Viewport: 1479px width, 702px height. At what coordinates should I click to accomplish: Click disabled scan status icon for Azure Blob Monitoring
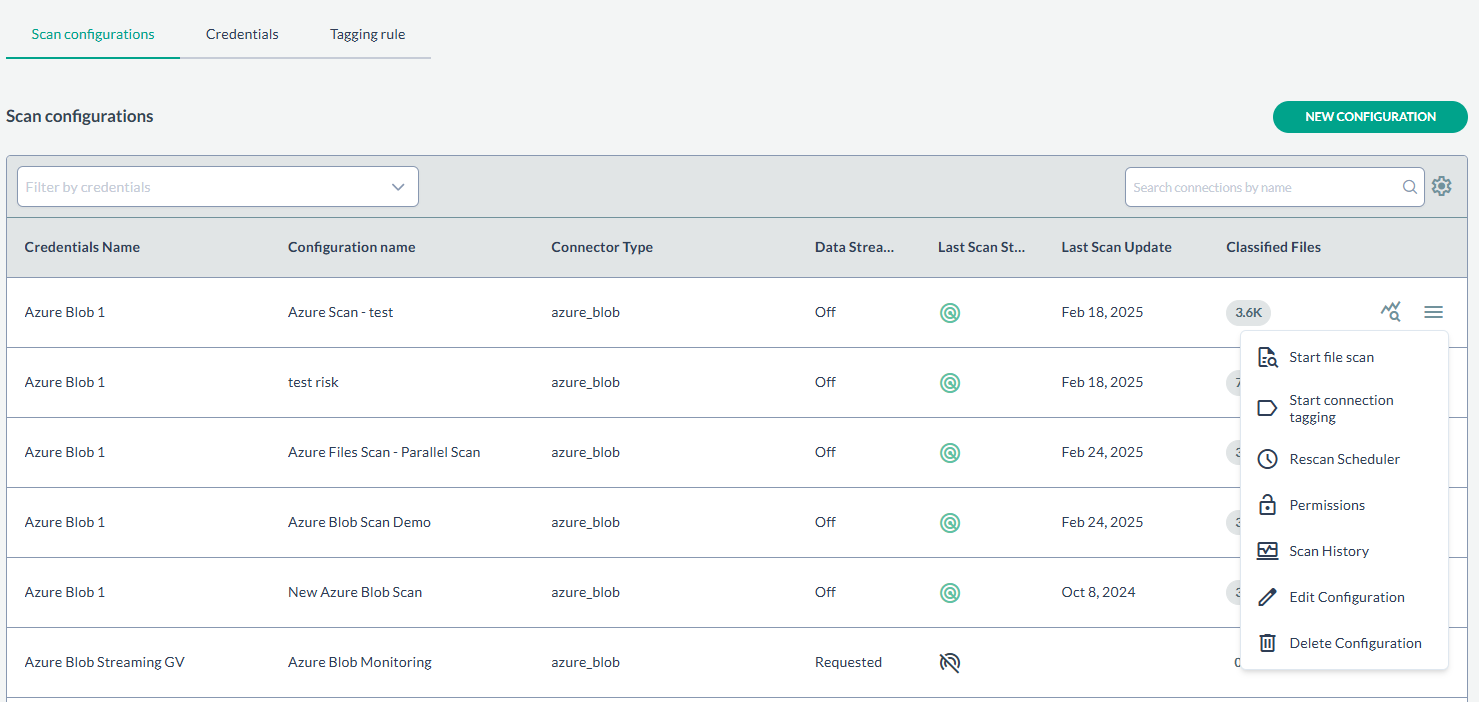(950, 662)
